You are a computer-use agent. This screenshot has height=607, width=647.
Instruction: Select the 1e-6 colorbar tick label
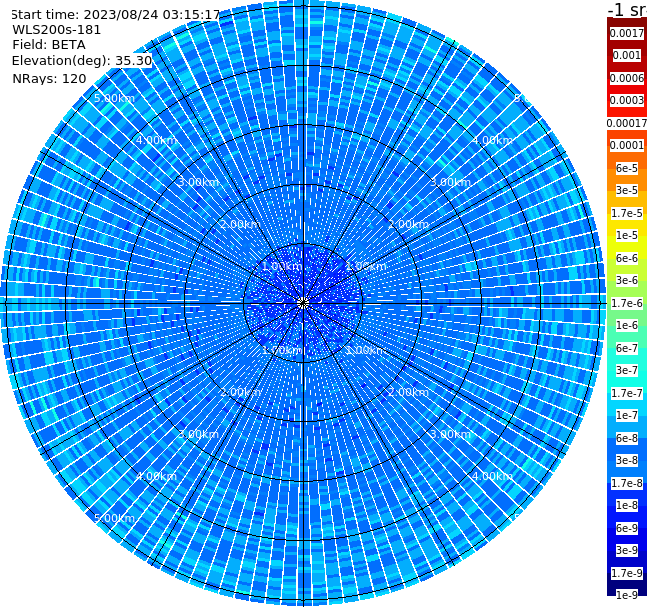627,325
